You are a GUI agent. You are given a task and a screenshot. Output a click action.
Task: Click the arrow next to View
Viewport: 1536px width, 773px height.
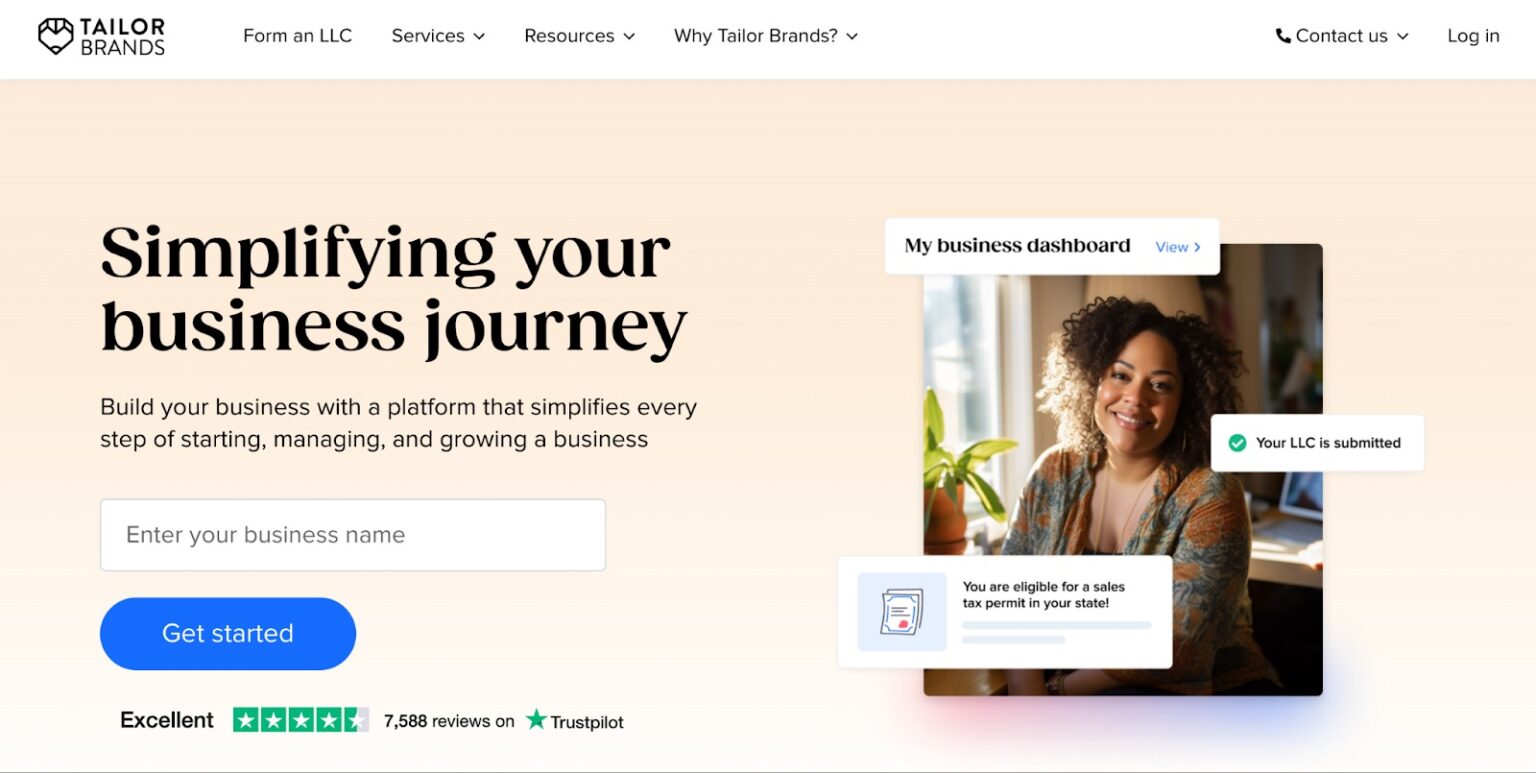1197,247
